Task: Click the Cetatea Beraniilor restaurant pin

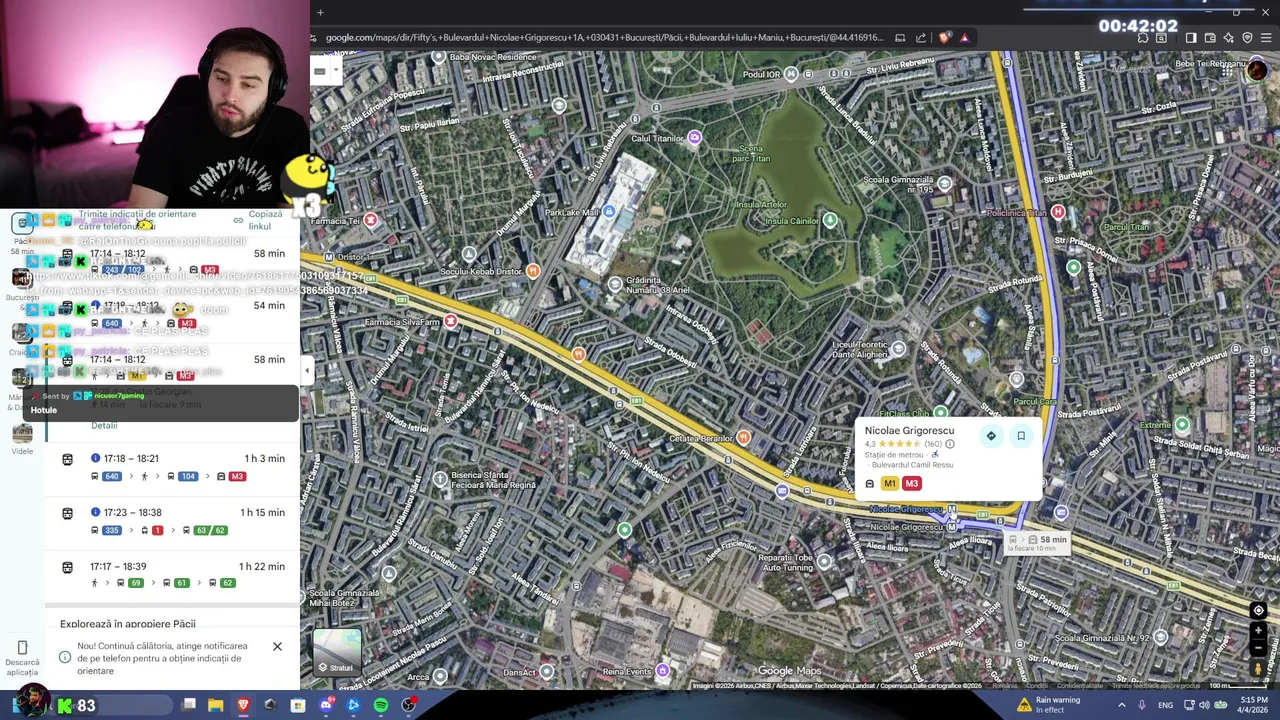Action: [x=743, y=438]
